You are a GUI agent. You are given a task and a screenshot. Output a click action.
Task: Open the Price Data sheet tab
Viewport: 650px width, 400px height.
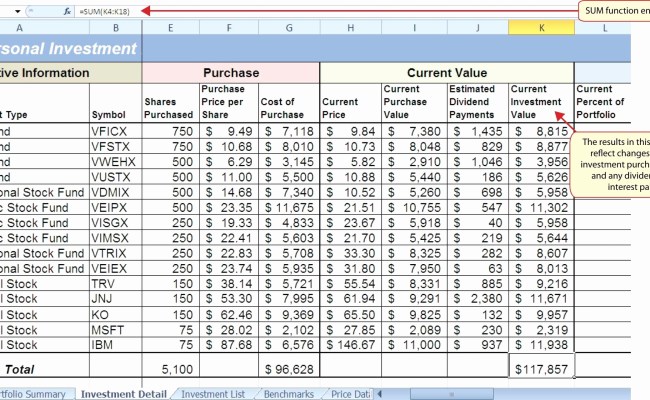[x=350, y=394]
